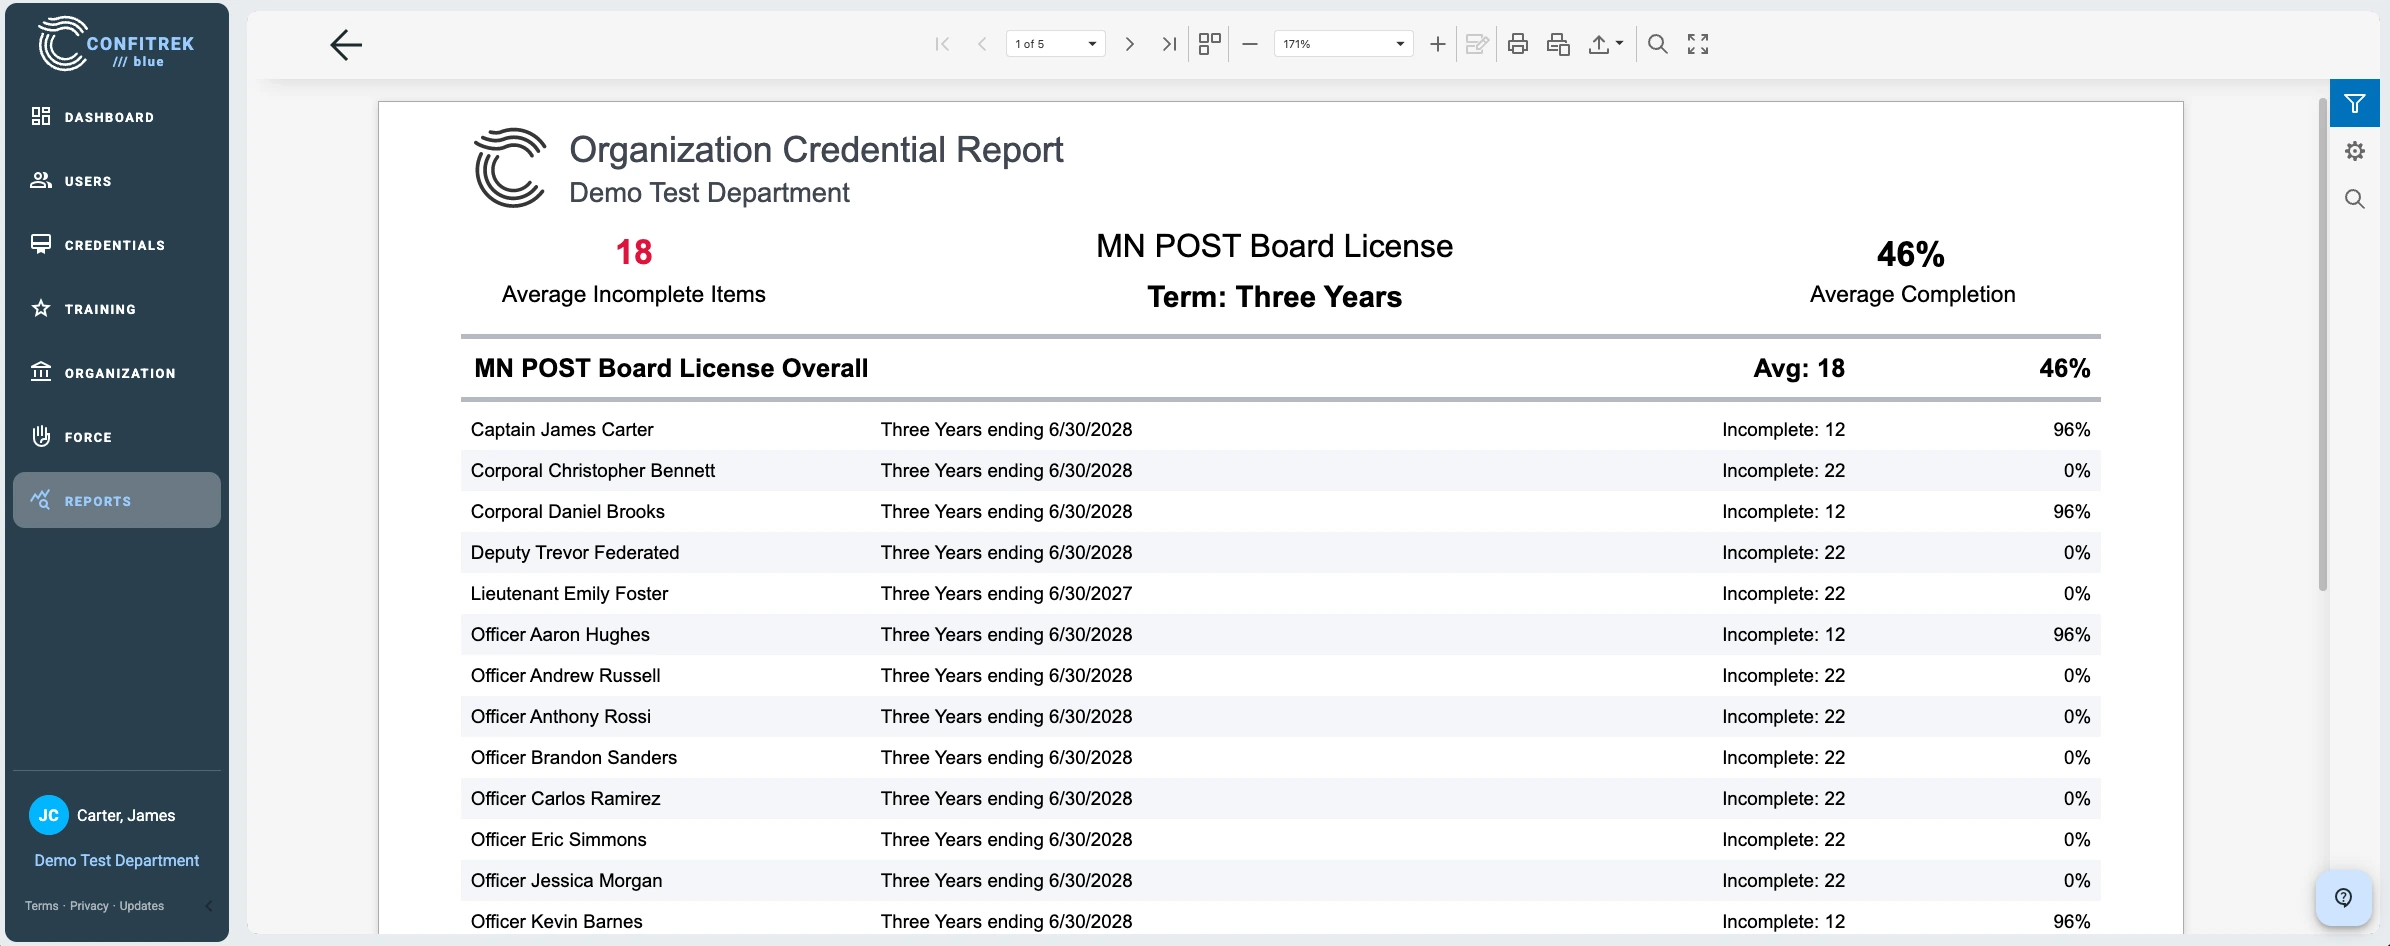This screenshot has width=2390, height=946.
Task: Open the export settings gear panel
Action: click(x=2355, y=151)
